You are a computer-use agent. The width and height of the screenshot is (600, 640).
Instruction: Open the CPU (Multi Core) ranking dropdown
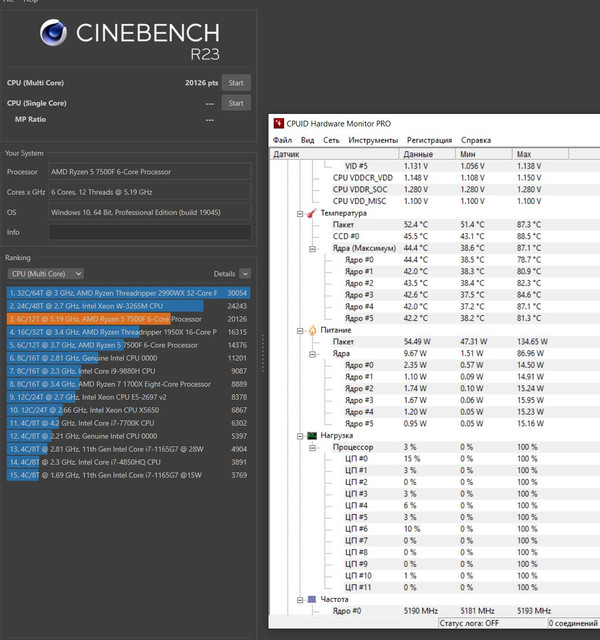pos(45,273)
